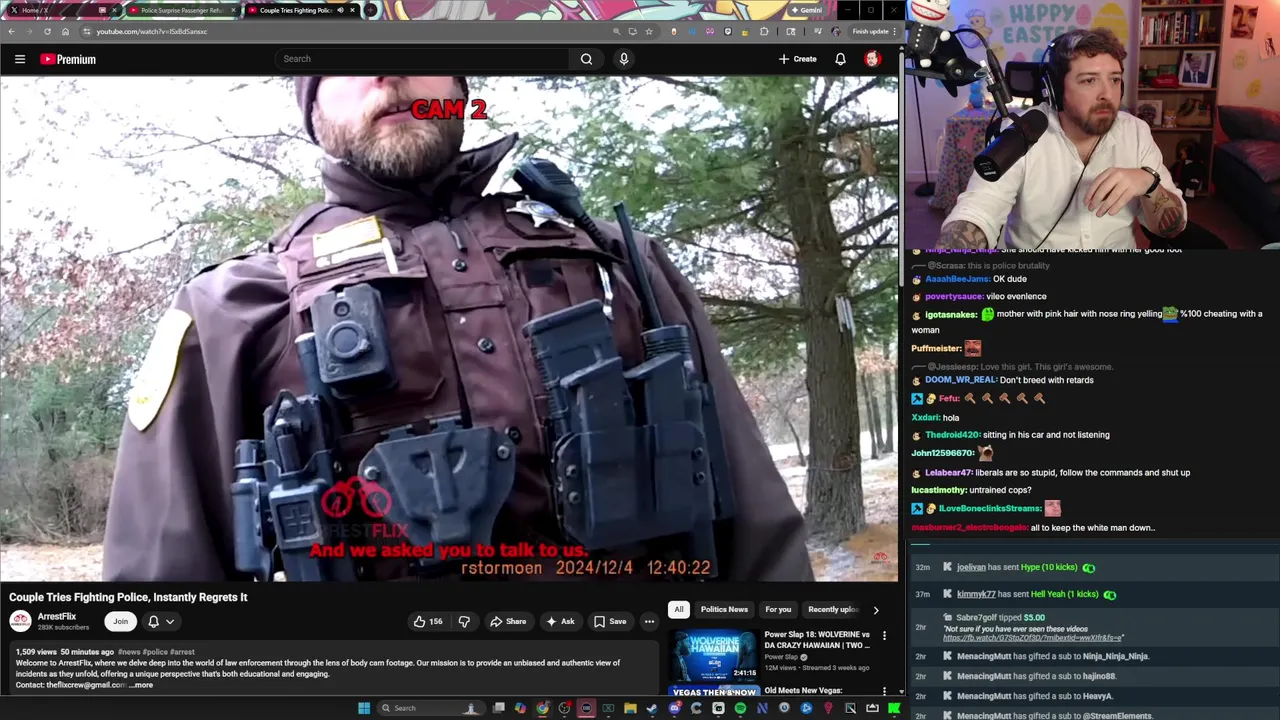Select the Recently uploaded filter chip
This screenshot has width=1280, height=720.
(x=832, y=609)
